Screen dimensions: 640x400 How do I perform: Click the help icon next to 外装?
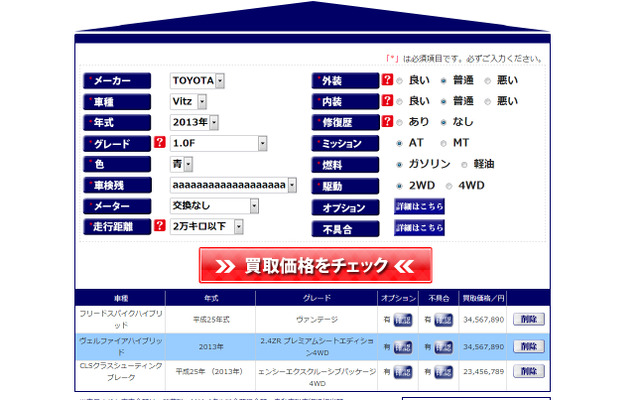pos(387,79)
